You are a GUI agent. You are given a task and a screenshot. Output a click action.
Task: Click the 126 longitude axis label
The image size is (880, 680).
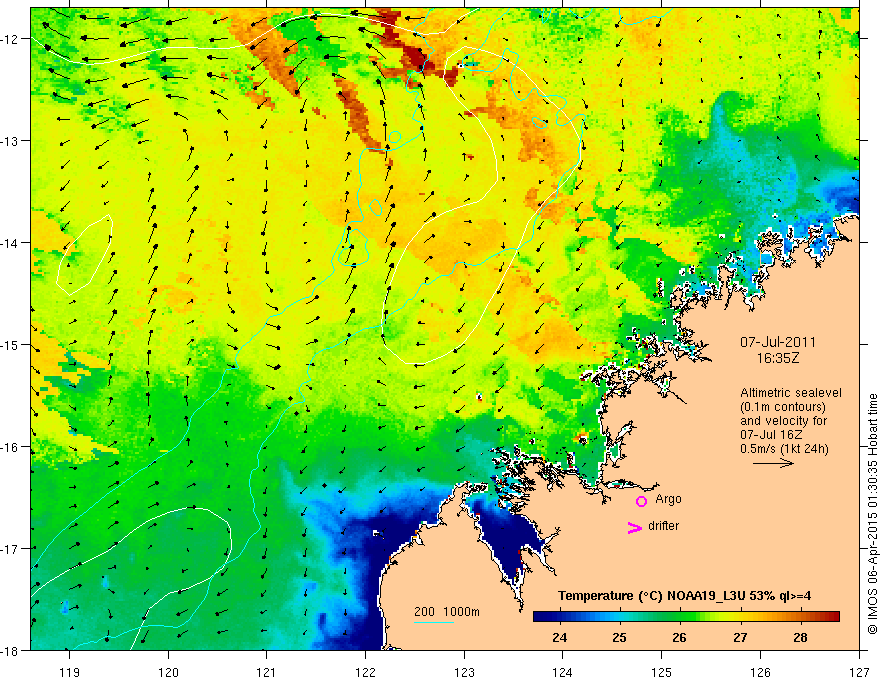(x=760, y=672)
